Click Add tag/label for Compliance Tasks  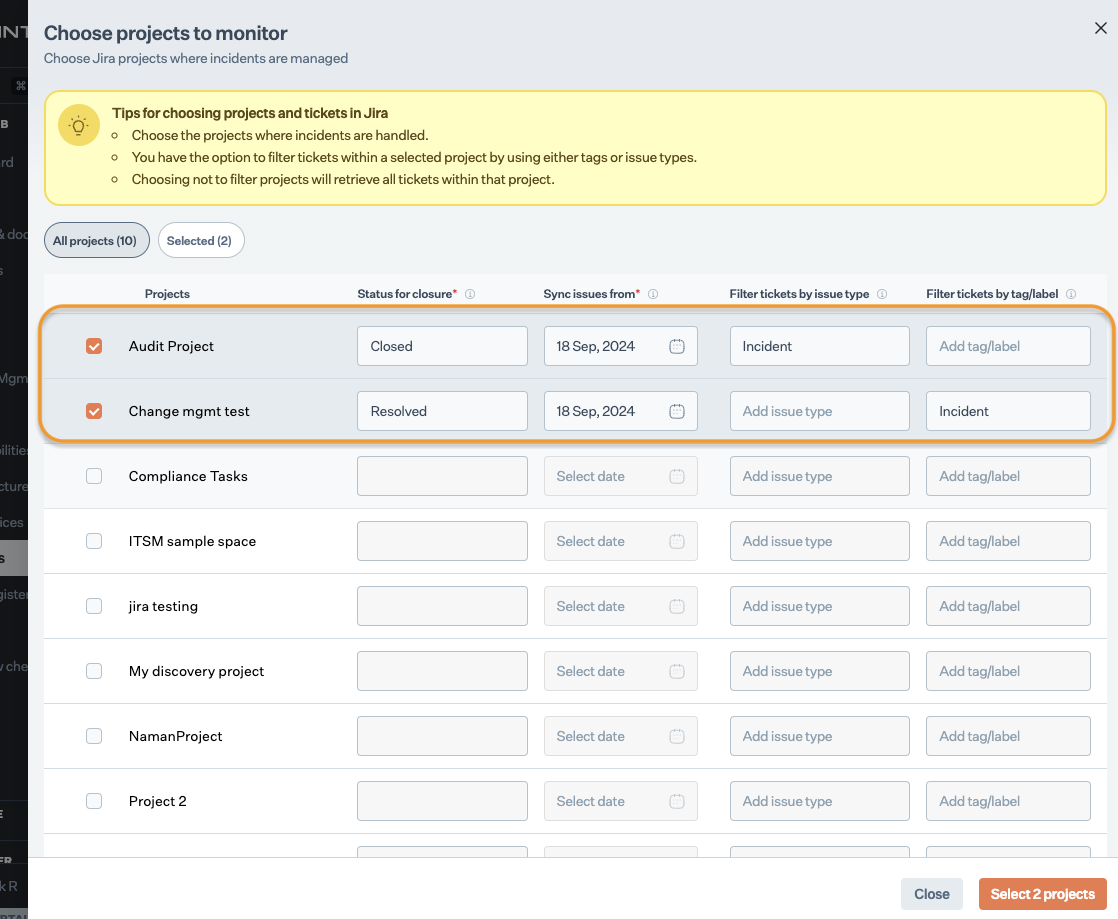pyautogui.click(x=1008, y=476)
